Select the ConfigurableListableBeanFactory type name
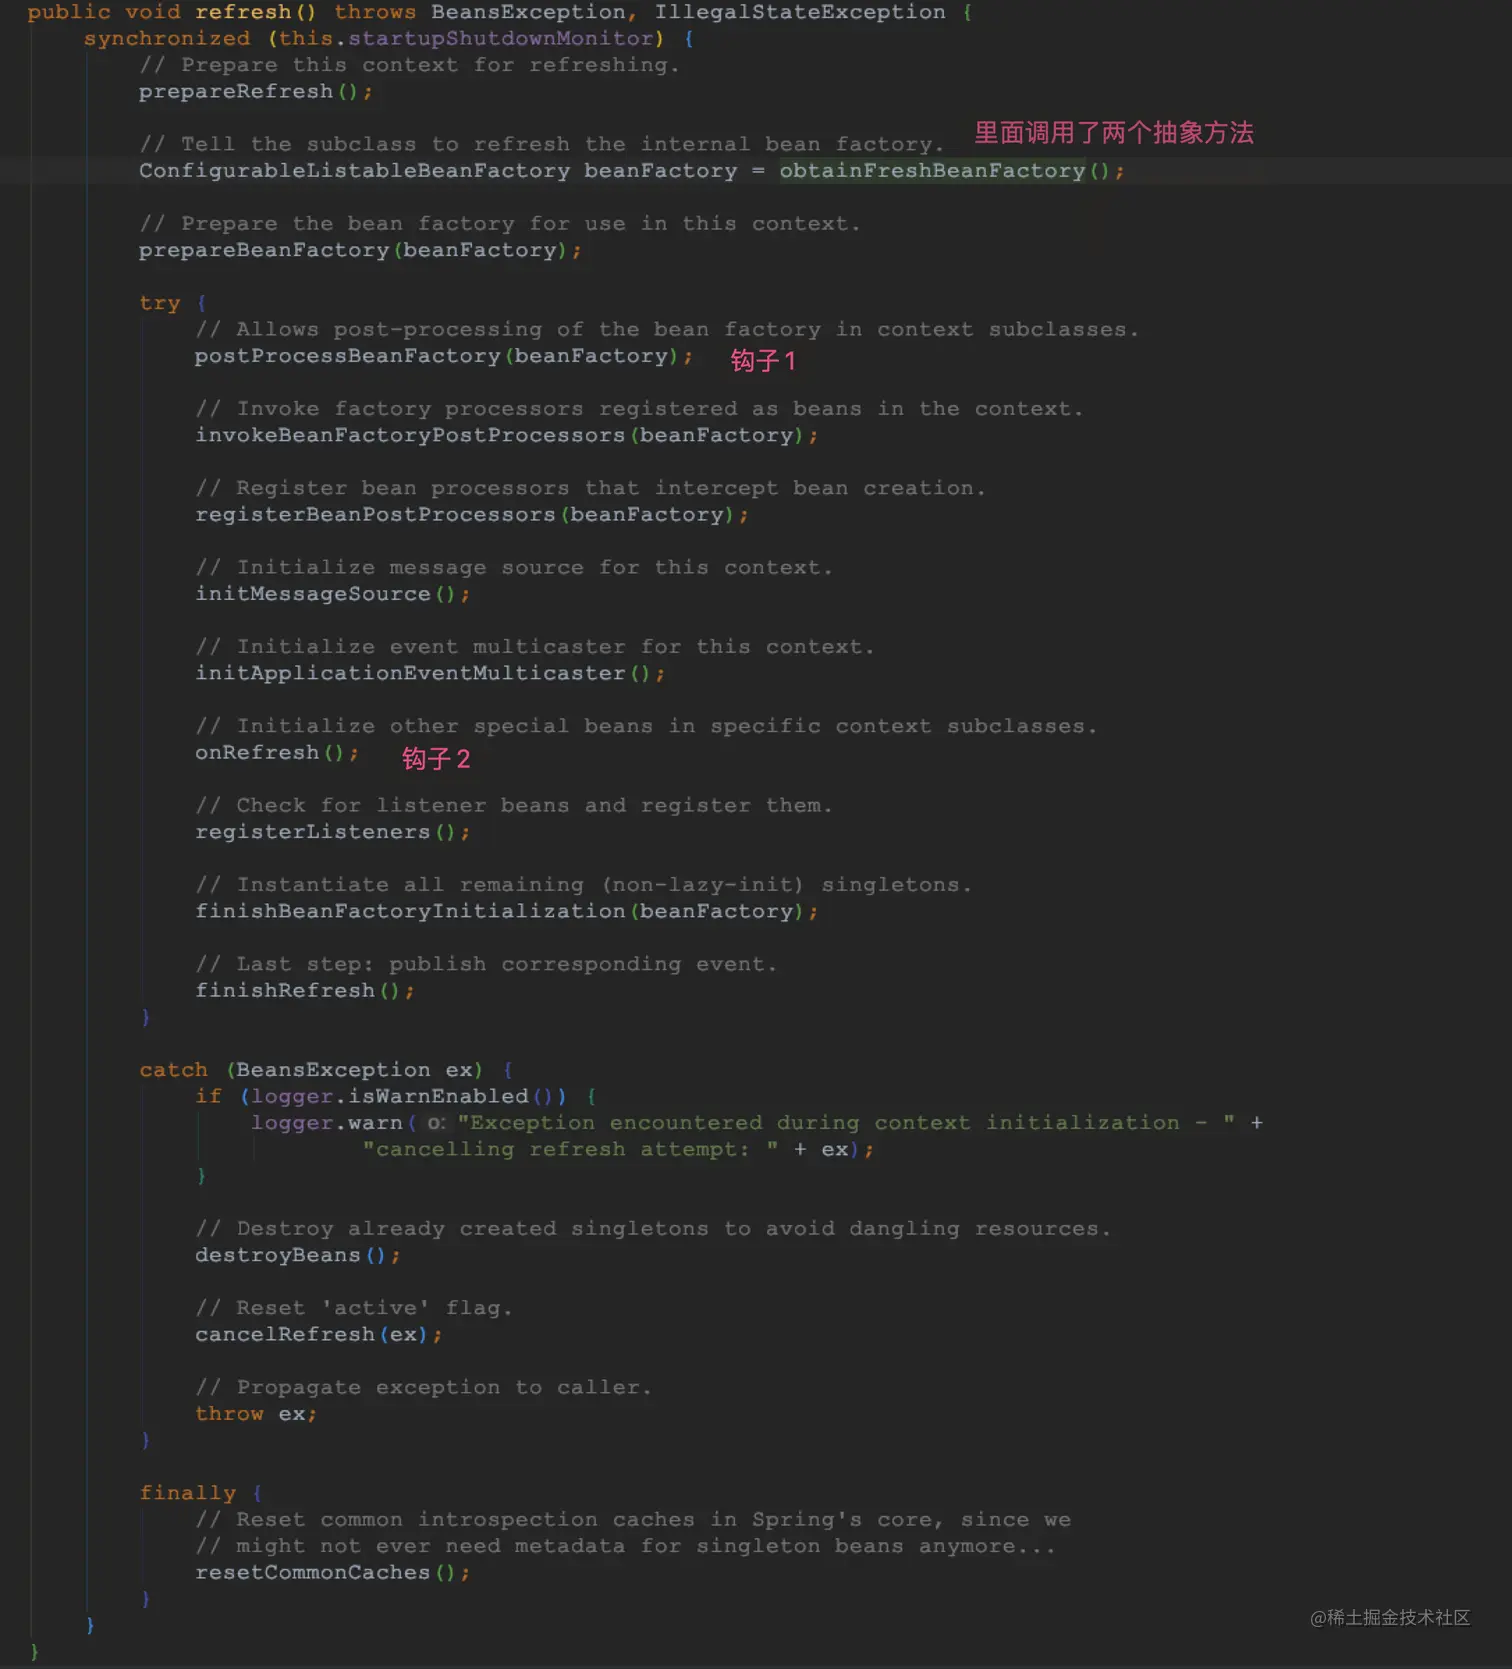 (x=354, y=171)
